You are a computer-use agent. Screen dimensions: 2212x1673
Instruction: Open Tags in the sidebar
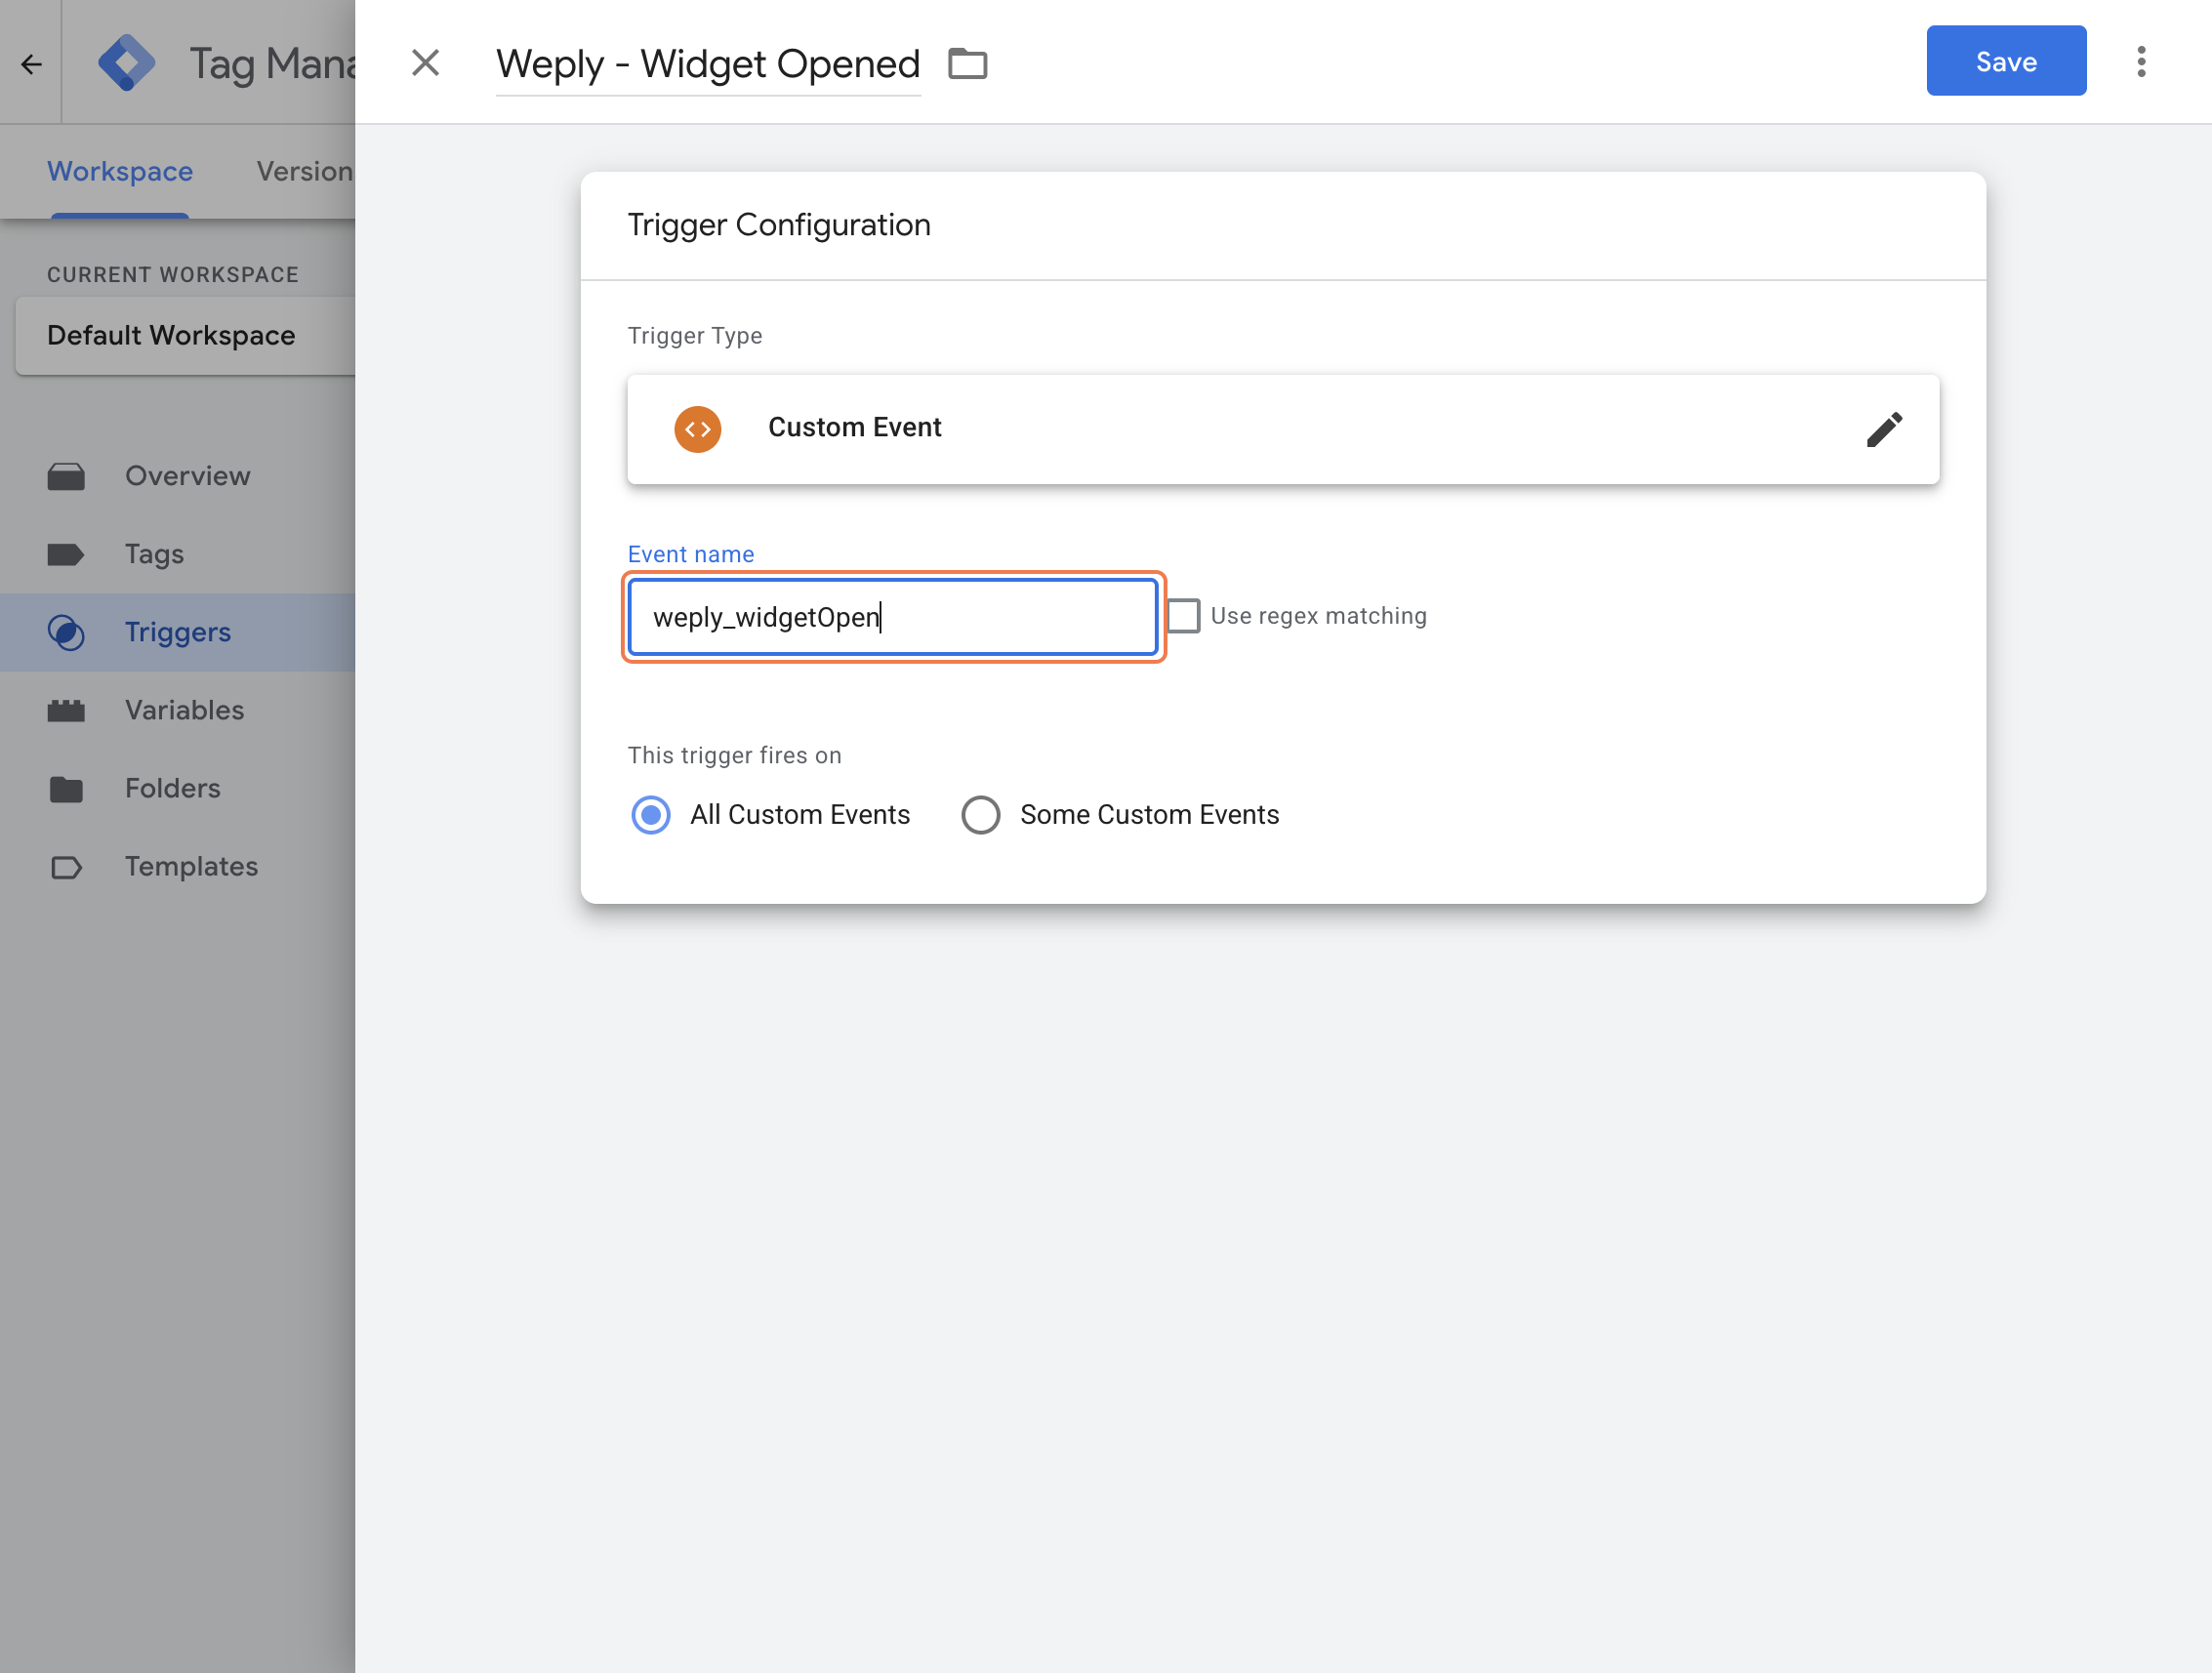pos(154,554)
